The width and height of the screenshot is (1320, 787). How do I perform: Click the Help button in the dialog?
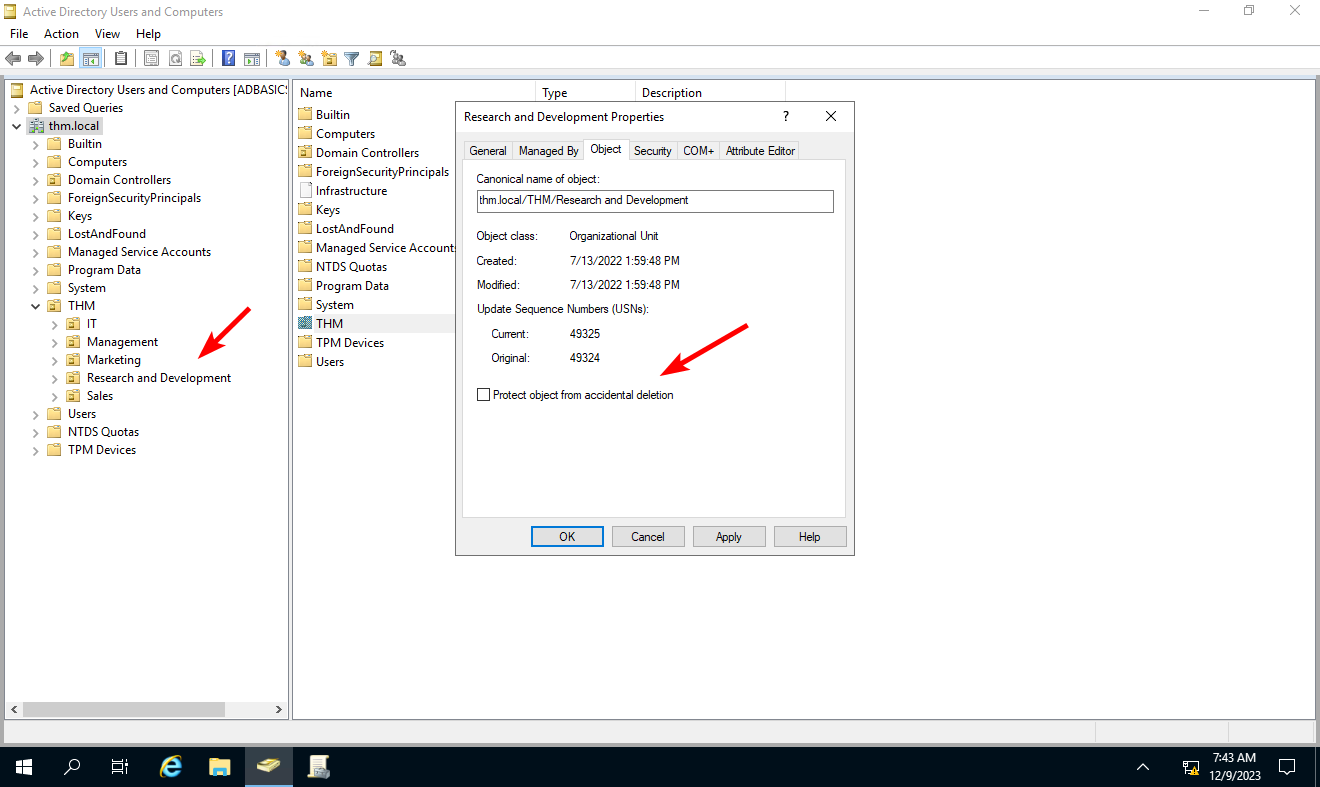coord(810,537)
